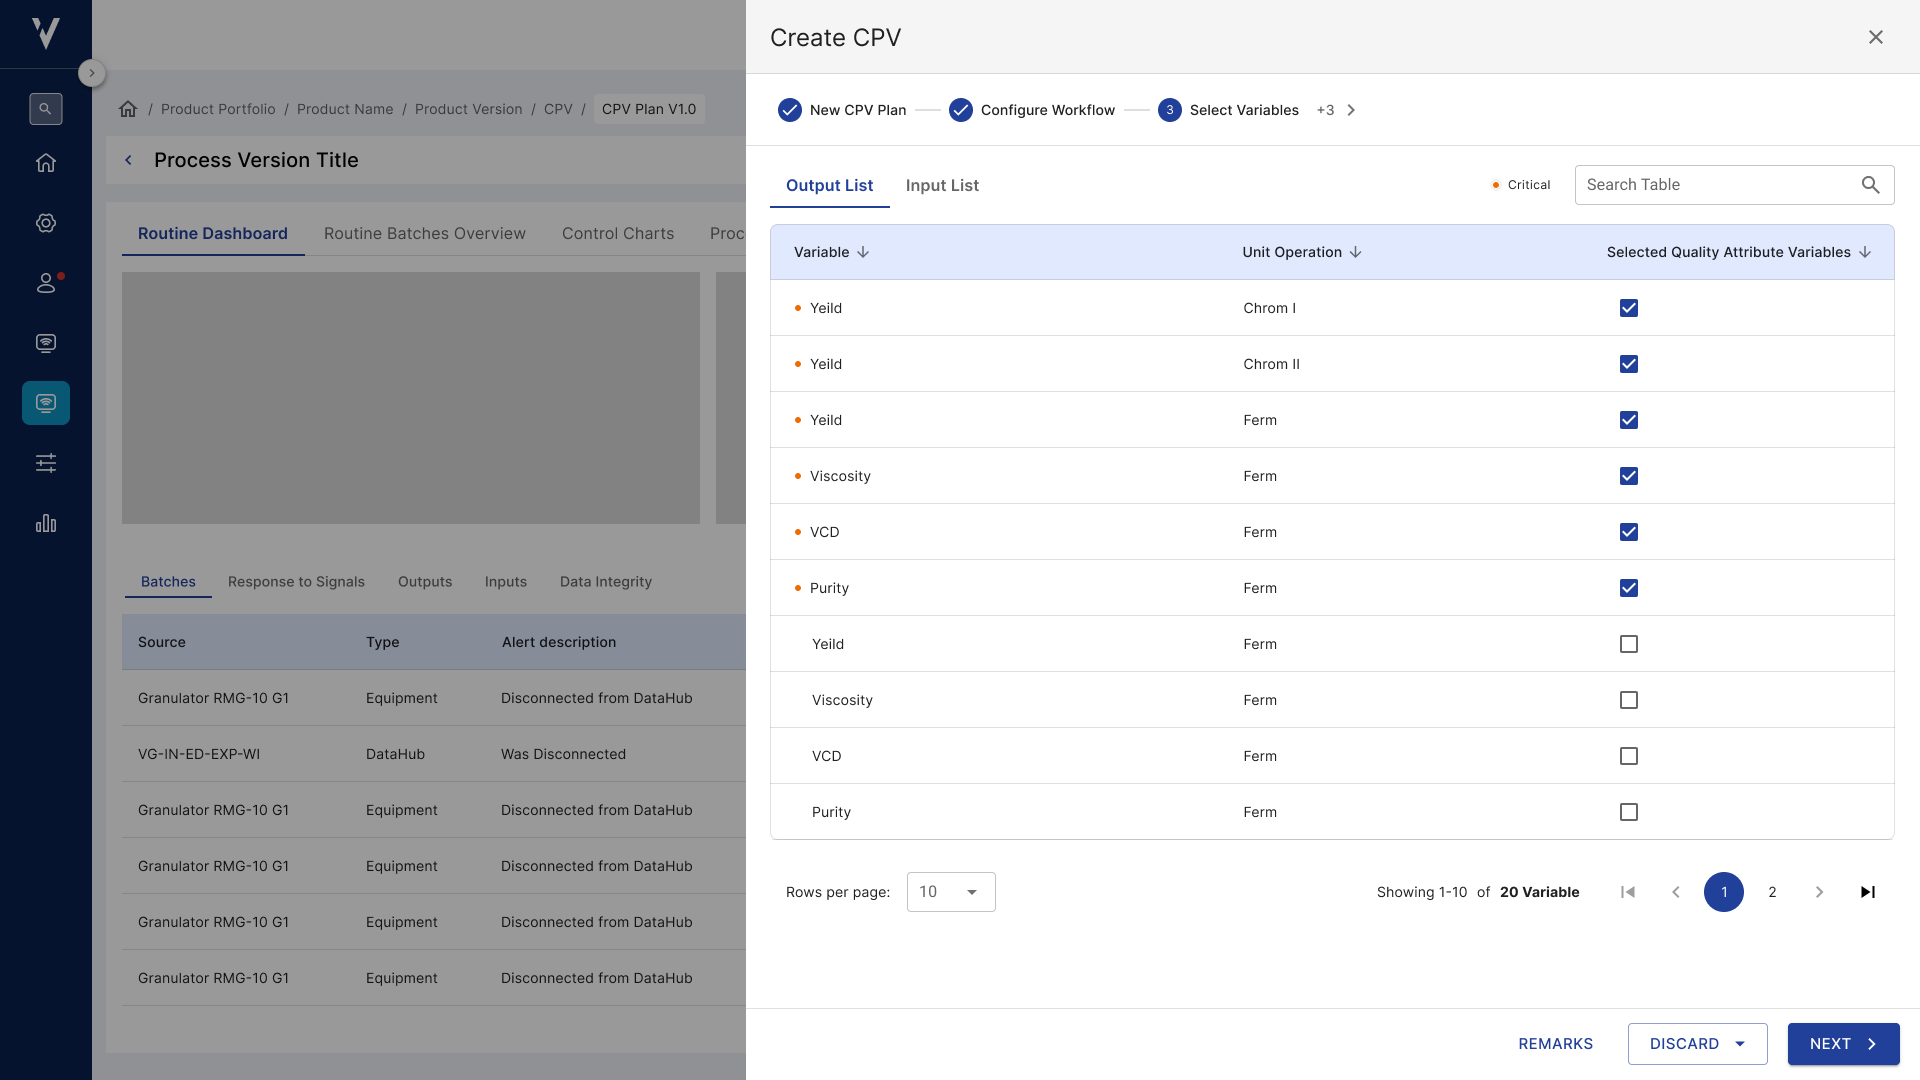Viewport: 1920px width, 1080px height.
Task: Open the home icon in sidebar
Action: (46, 163)
